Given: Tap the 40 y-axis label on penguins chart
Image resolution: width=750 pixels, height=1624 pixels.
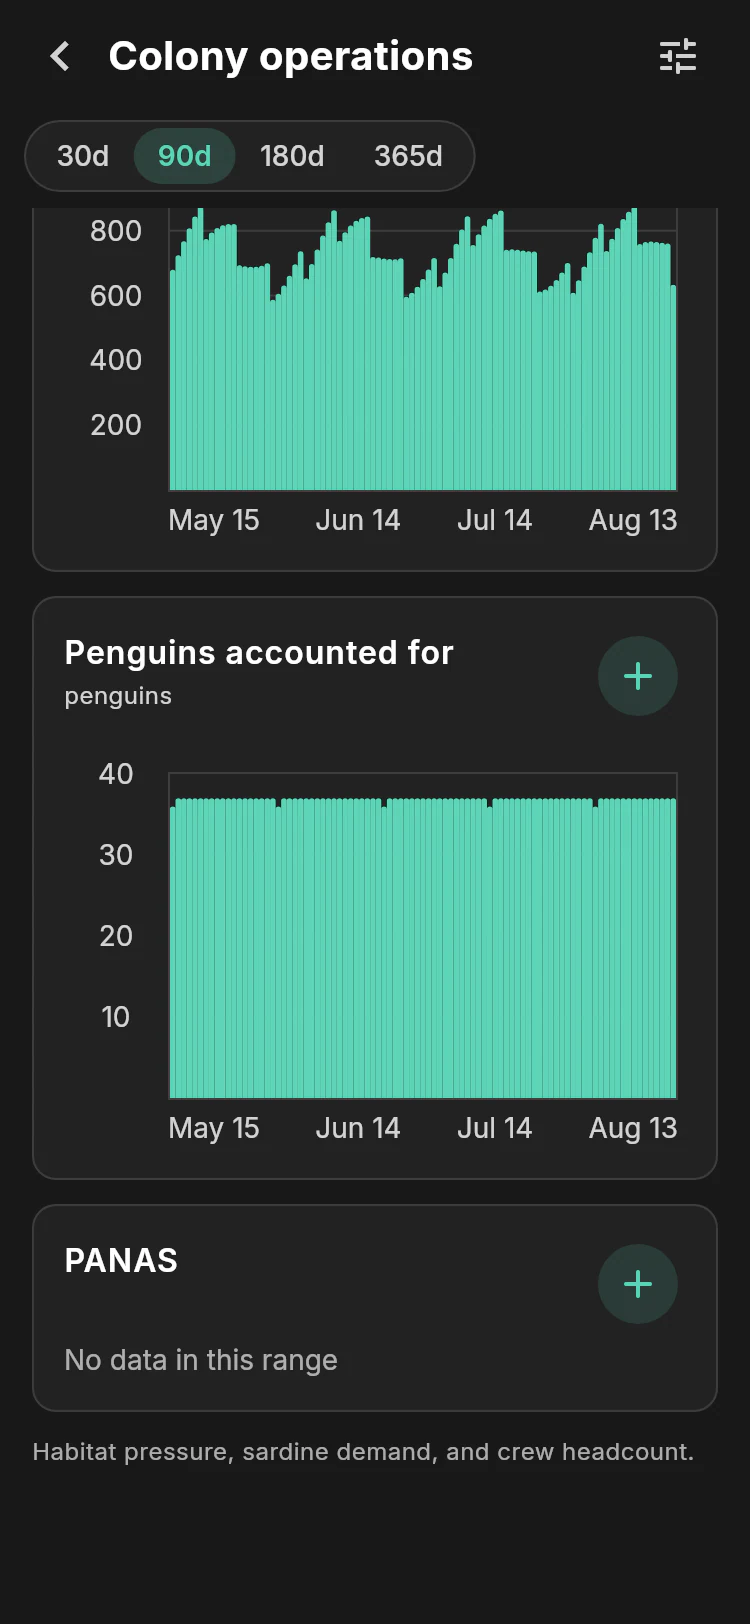Looking at the screenshot, I should (x=116, y=774).
